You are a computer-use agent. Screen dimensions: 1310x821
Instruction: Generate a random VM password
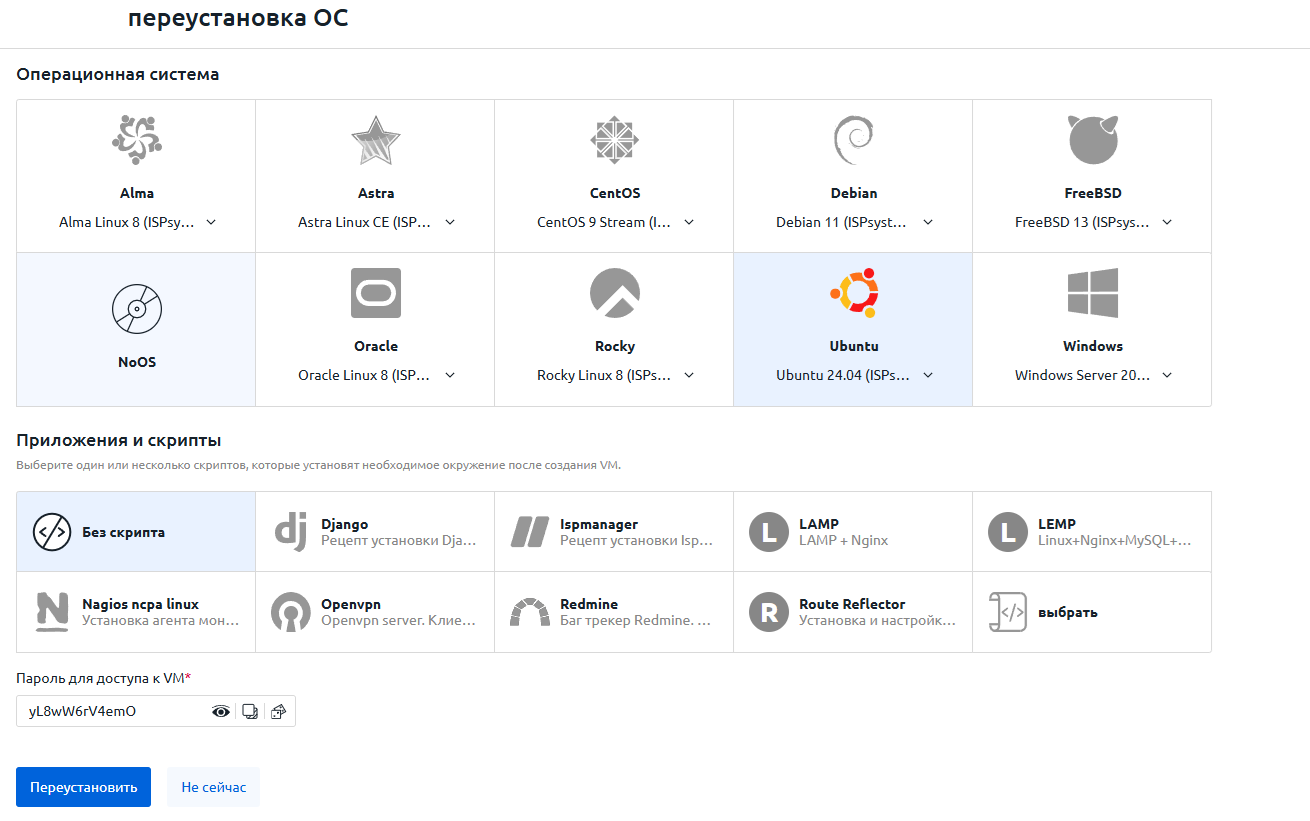(279, 711)
